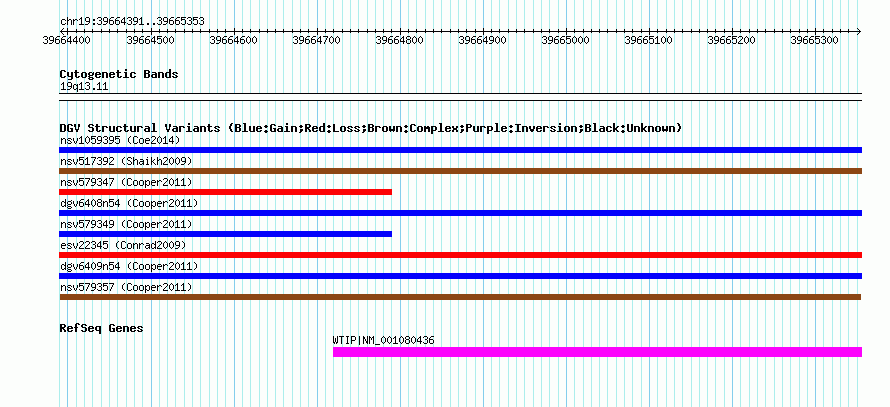The height and width of the screenshot is (407, 890).
Task: Click ruler tick label 39664700
Action: pyautogui.click(x=316, y=40)
